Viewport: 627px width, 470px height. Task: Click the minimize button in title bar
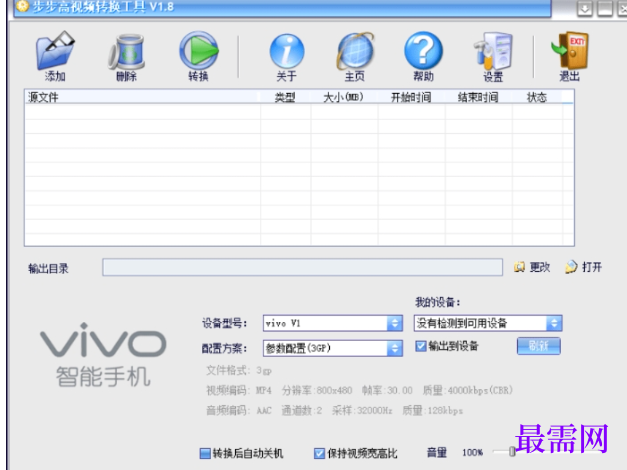(605, 8)
